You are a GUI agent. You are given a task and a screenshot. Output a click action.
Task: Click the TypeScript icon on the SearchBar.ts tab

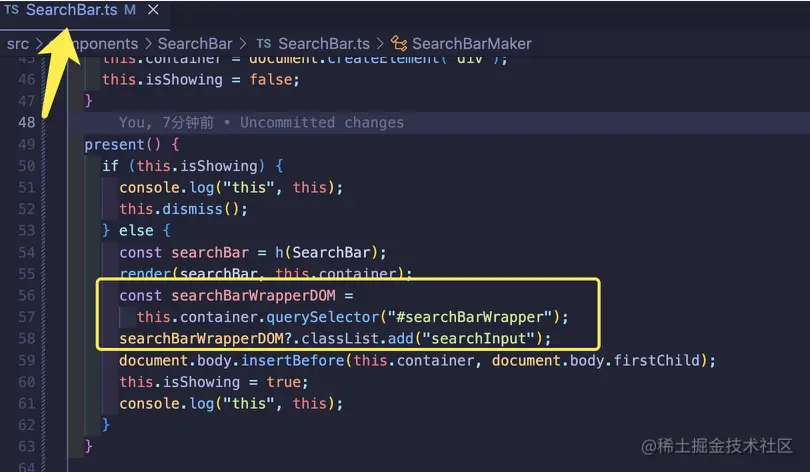pos(11,10)
